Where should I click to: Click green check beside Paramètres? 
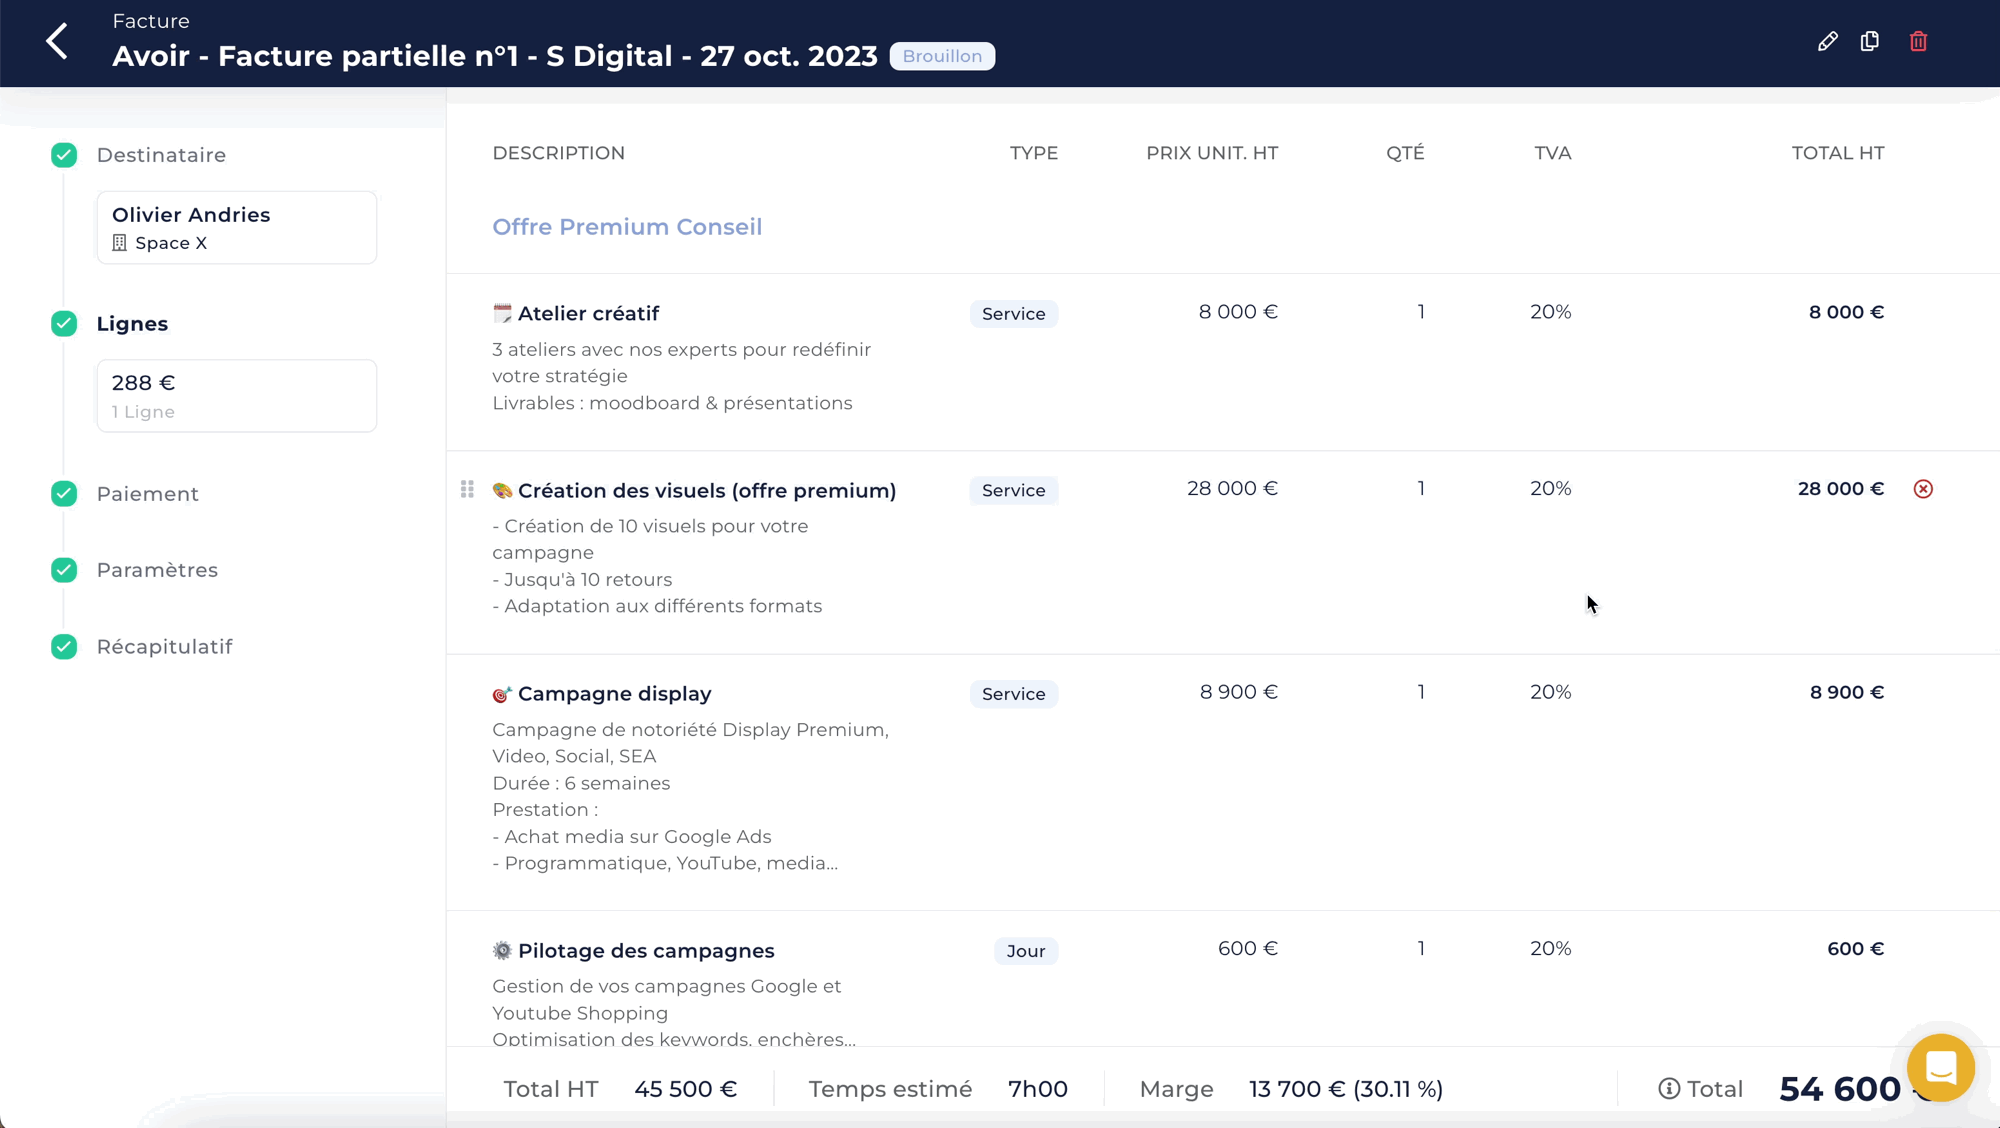64,570
